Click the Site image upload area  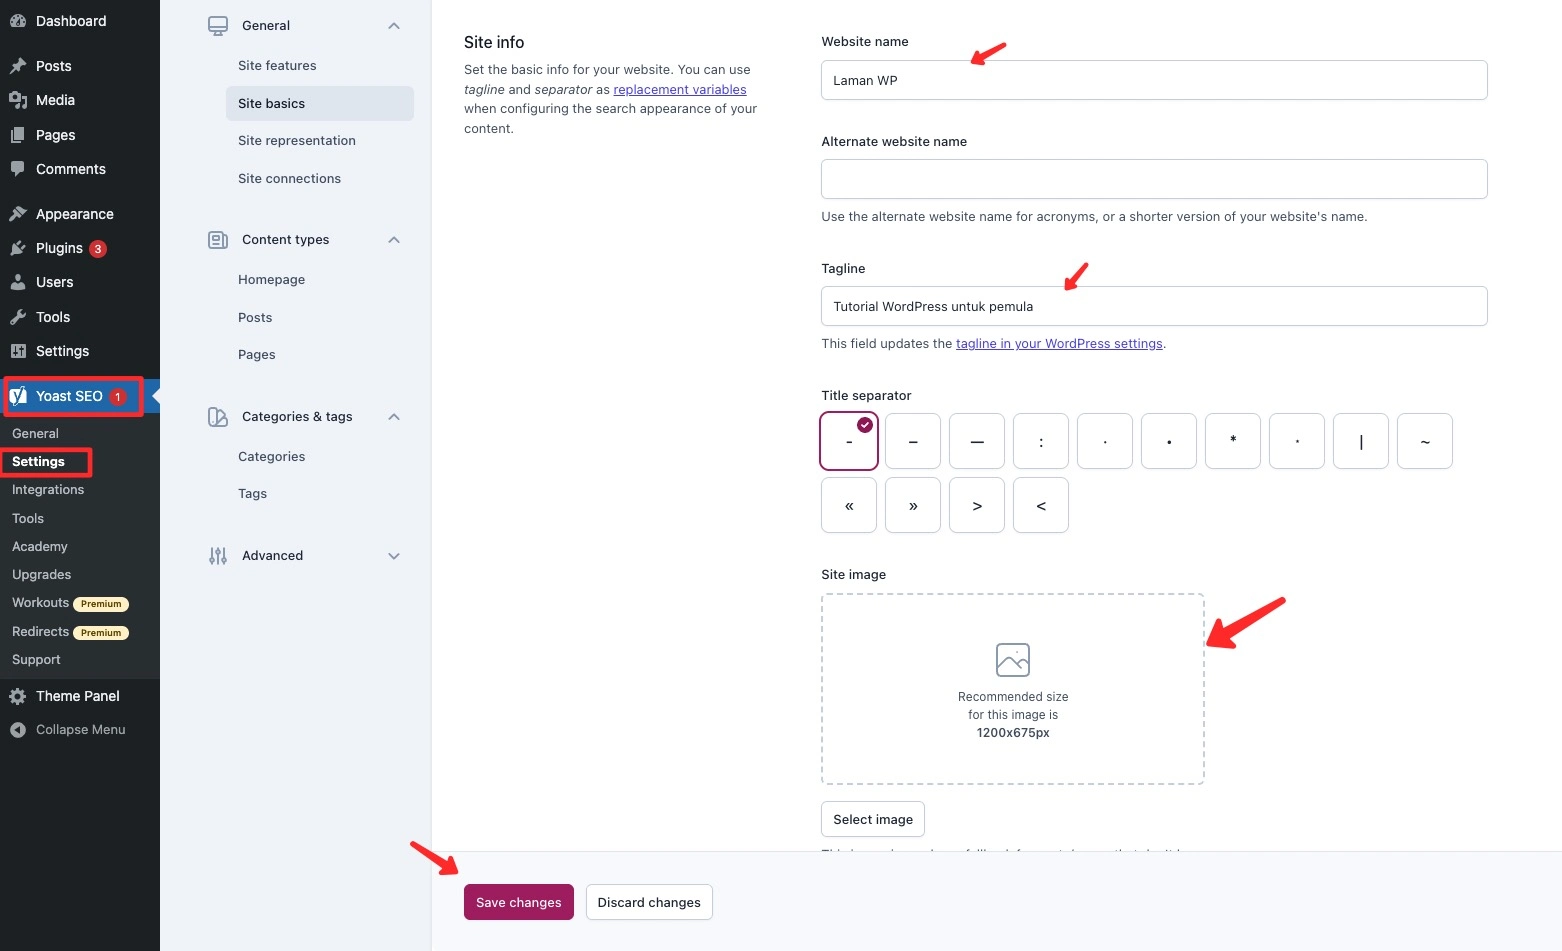tap(1013, 689)
